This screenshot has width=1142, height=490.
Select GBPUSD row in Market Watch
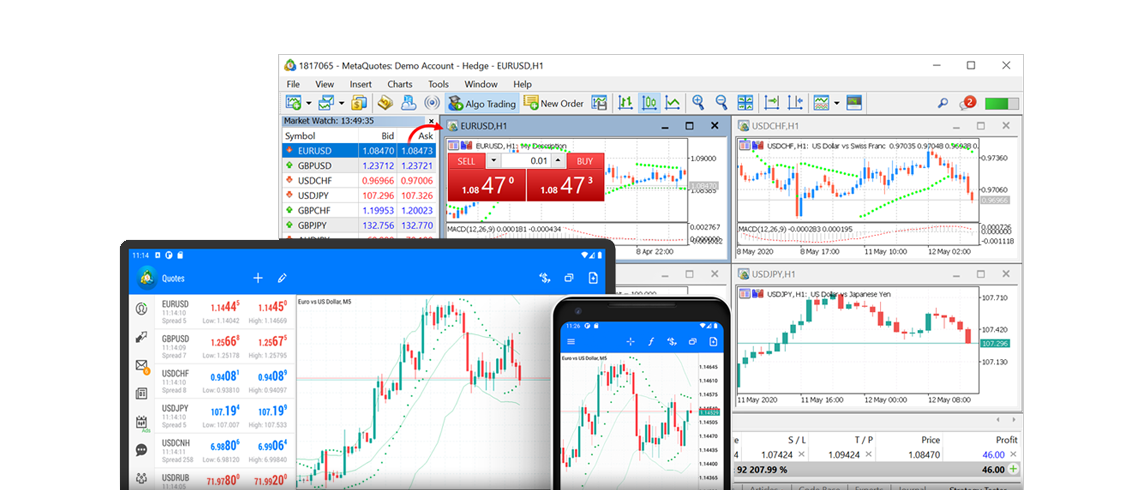tap(360, 165)
